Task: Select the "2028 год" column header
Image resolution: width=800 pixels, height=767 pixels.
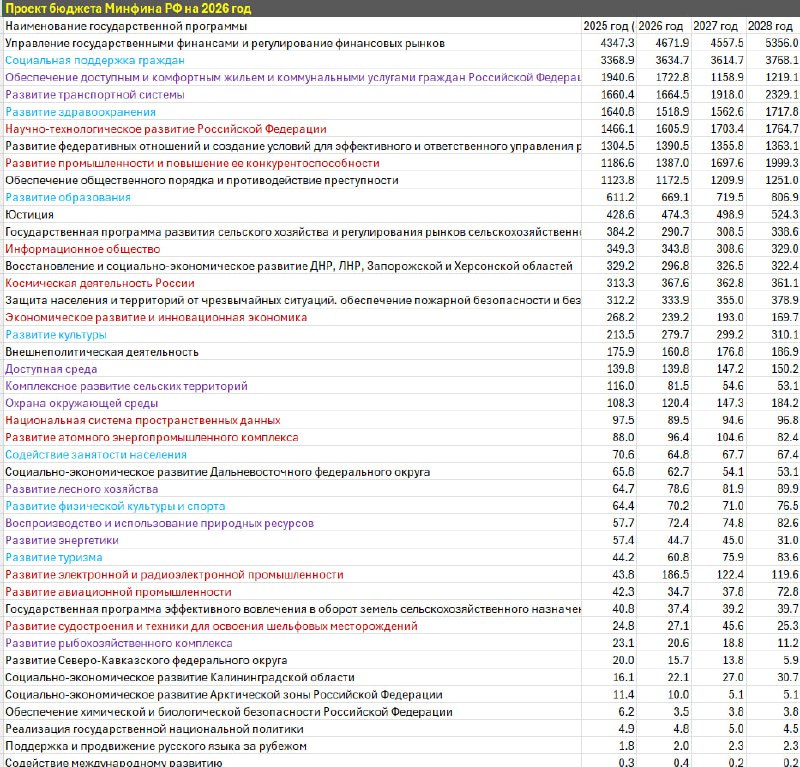Action: click(x=772, y=26)
